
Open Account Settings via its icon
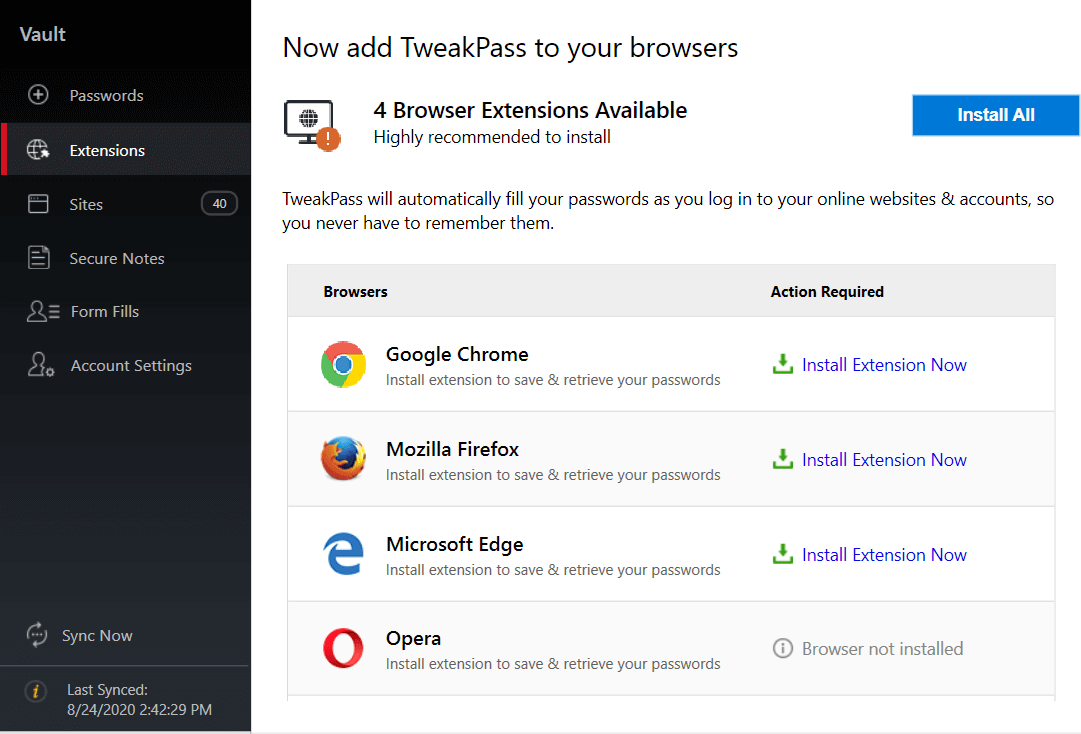tap(37, 364)
